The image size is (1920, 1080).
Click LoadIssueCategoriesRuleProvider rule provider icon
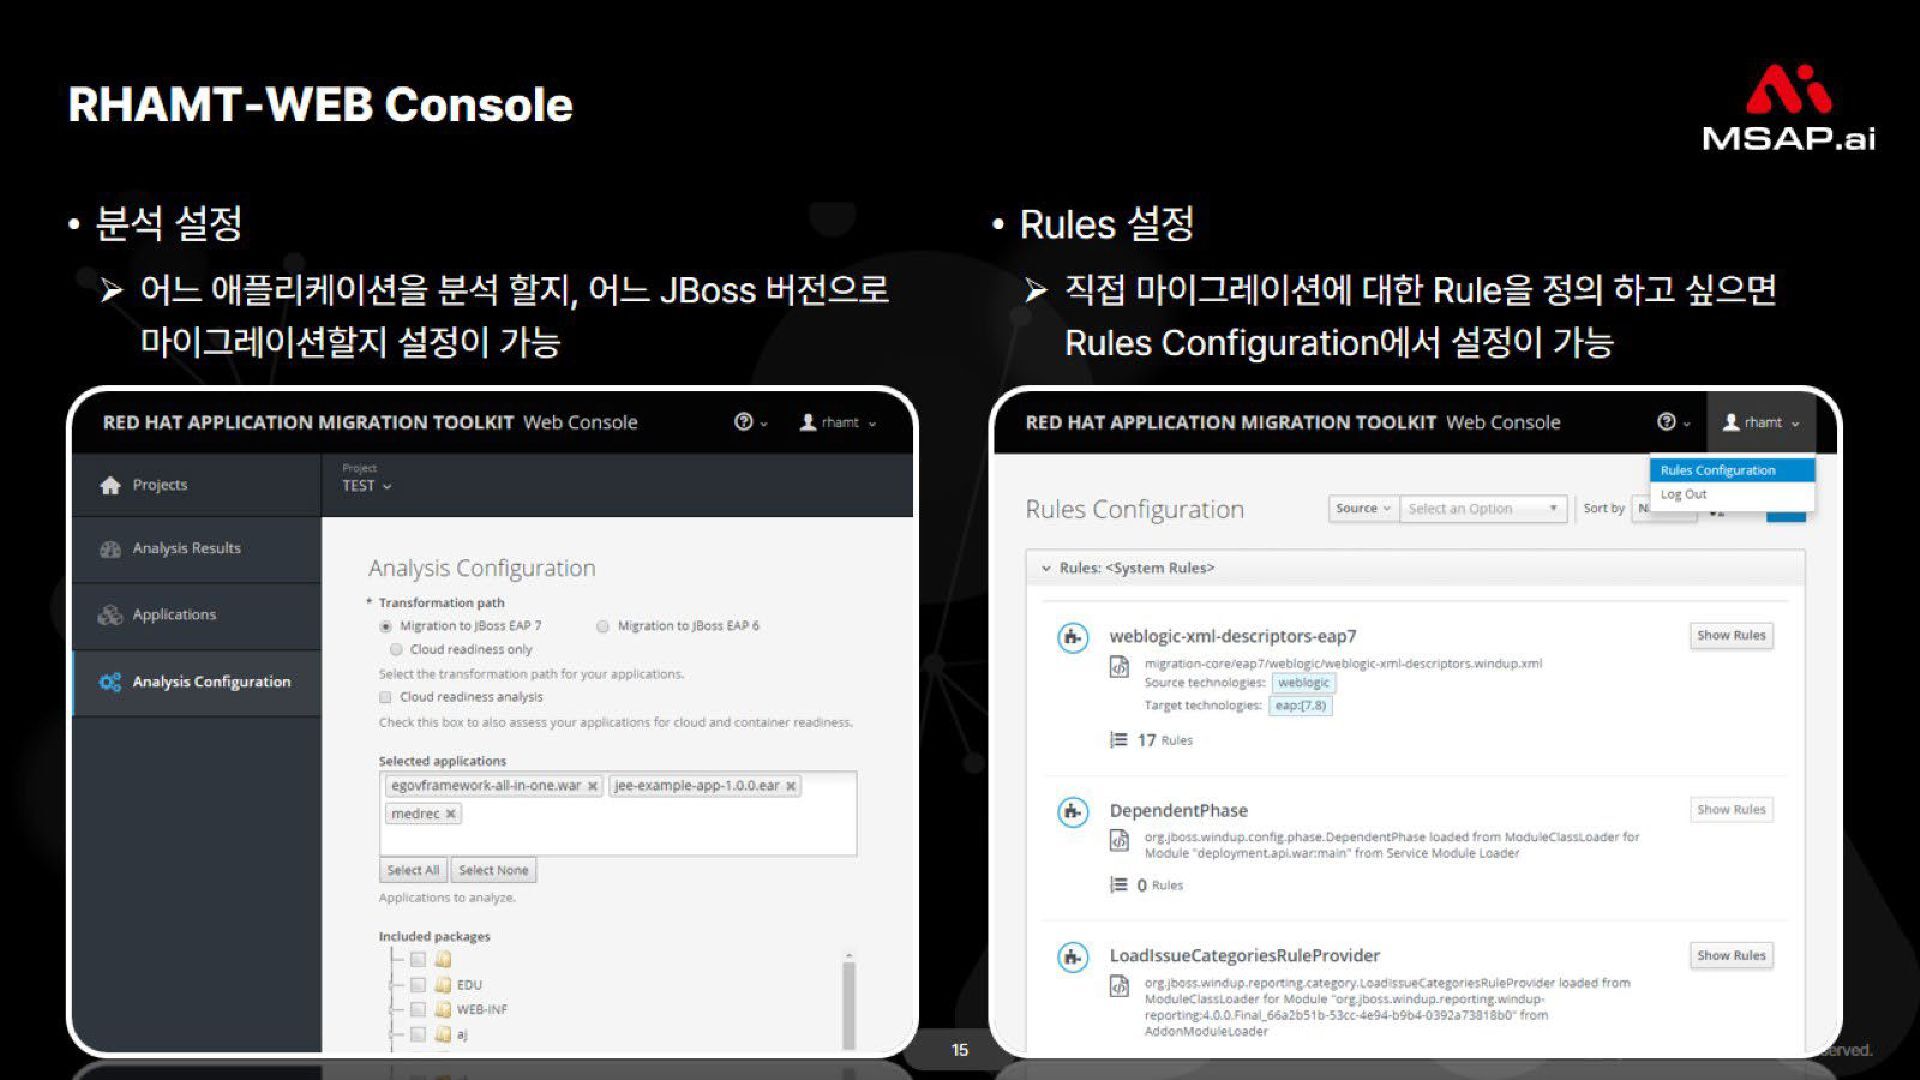click(1073, 957)
